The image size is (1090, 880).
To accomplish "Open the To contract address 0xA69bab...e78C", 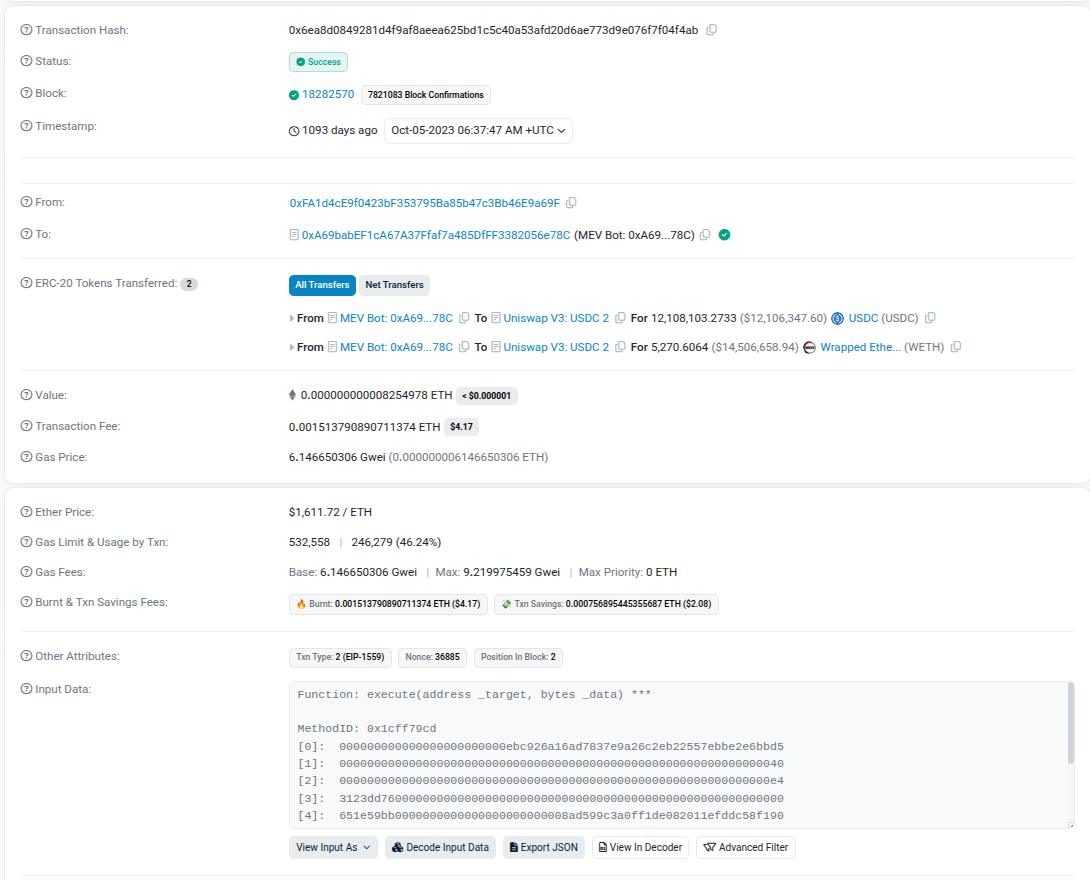I will 436,235.
